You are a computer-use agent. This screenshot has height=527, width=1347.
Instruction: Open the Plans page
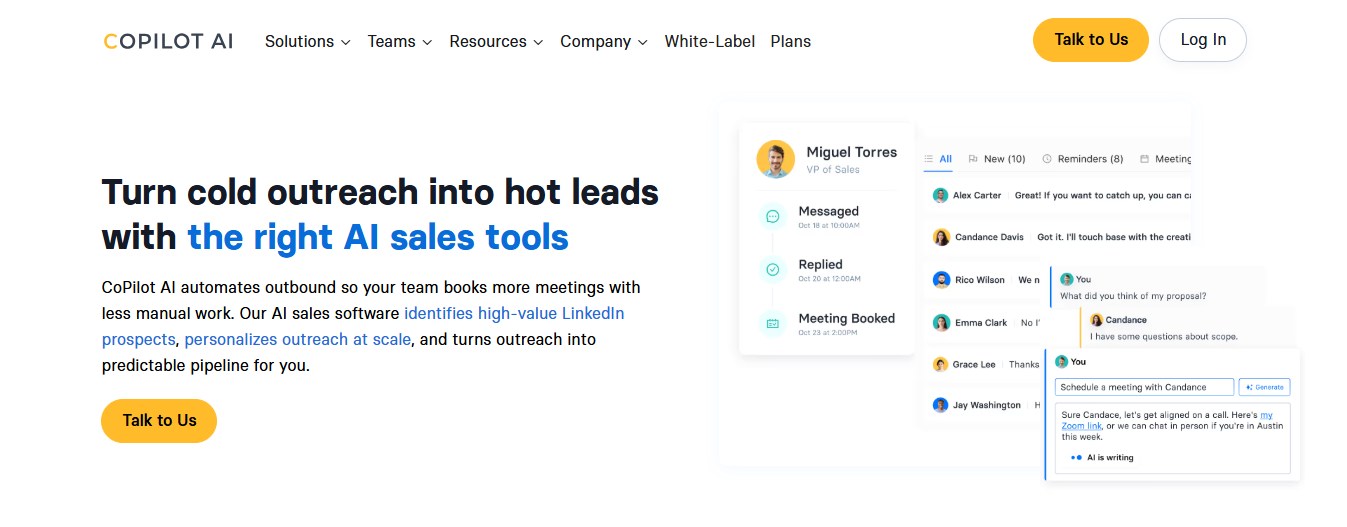(791, 41)
